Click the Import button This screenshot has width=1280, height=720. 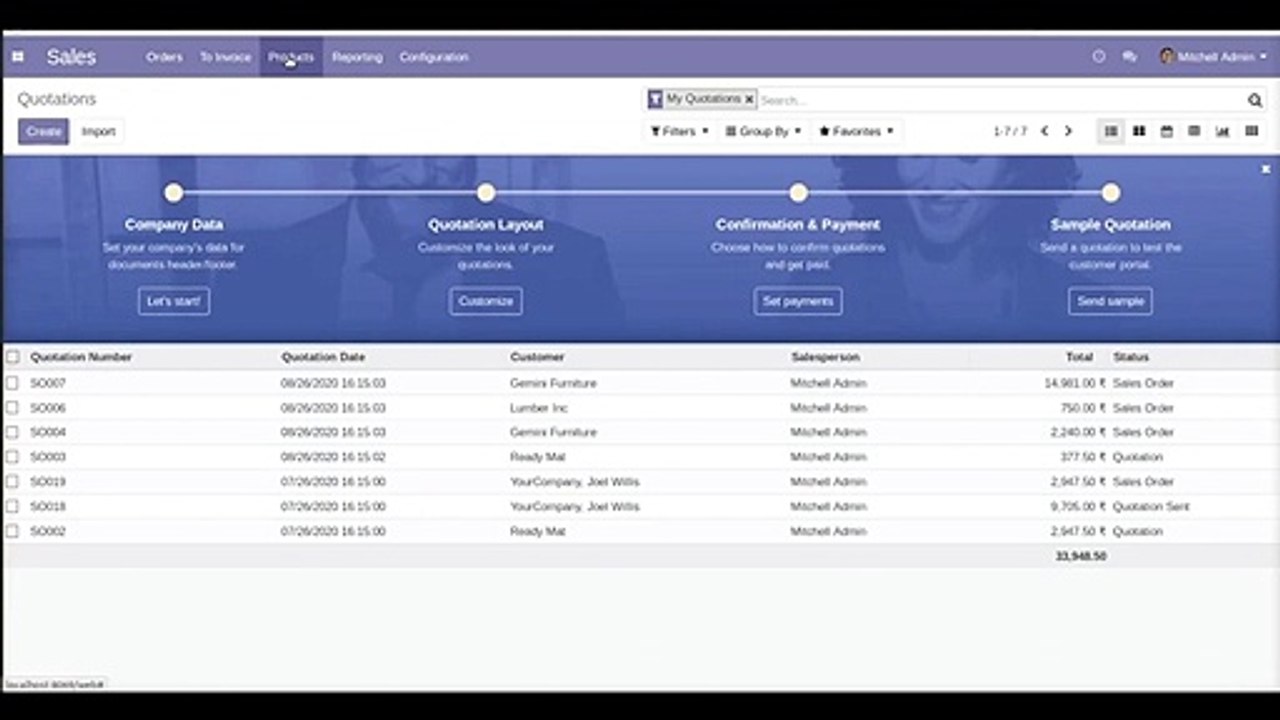98,131
